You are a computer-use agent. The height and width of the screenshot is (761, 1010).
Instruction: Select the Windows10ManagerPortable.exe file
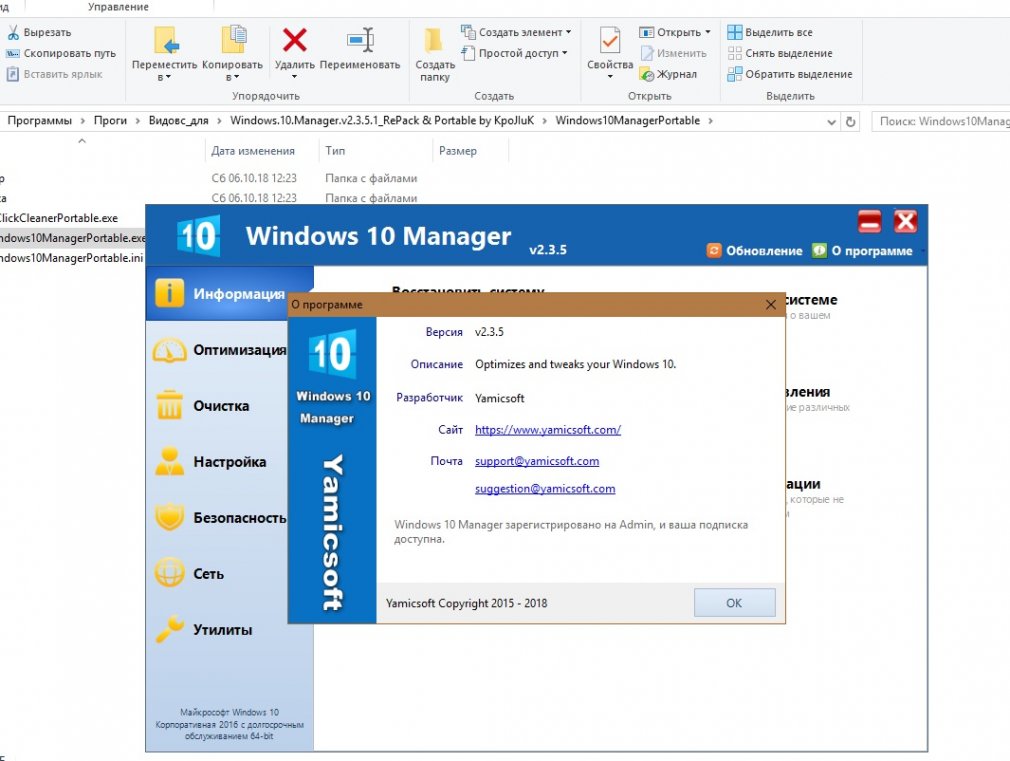(x=72, y=238)
